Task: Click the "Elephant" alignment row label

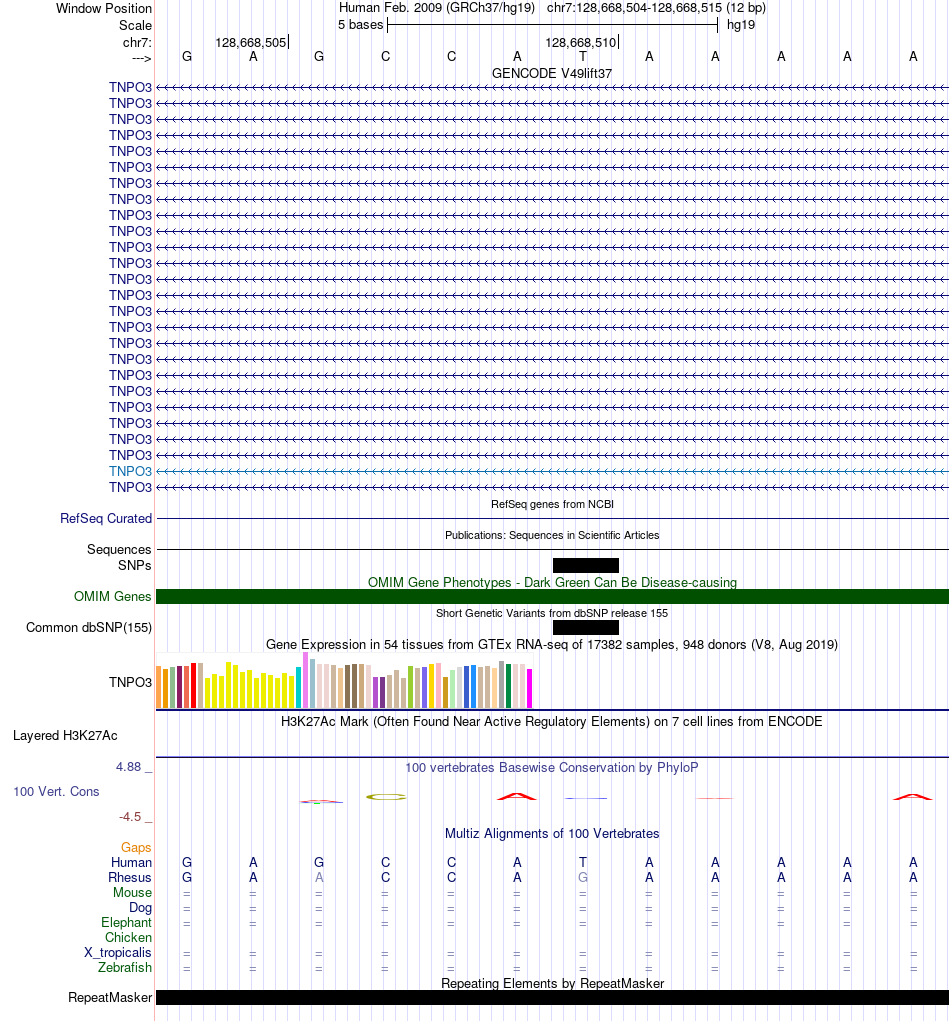Action: click(126, 923)
